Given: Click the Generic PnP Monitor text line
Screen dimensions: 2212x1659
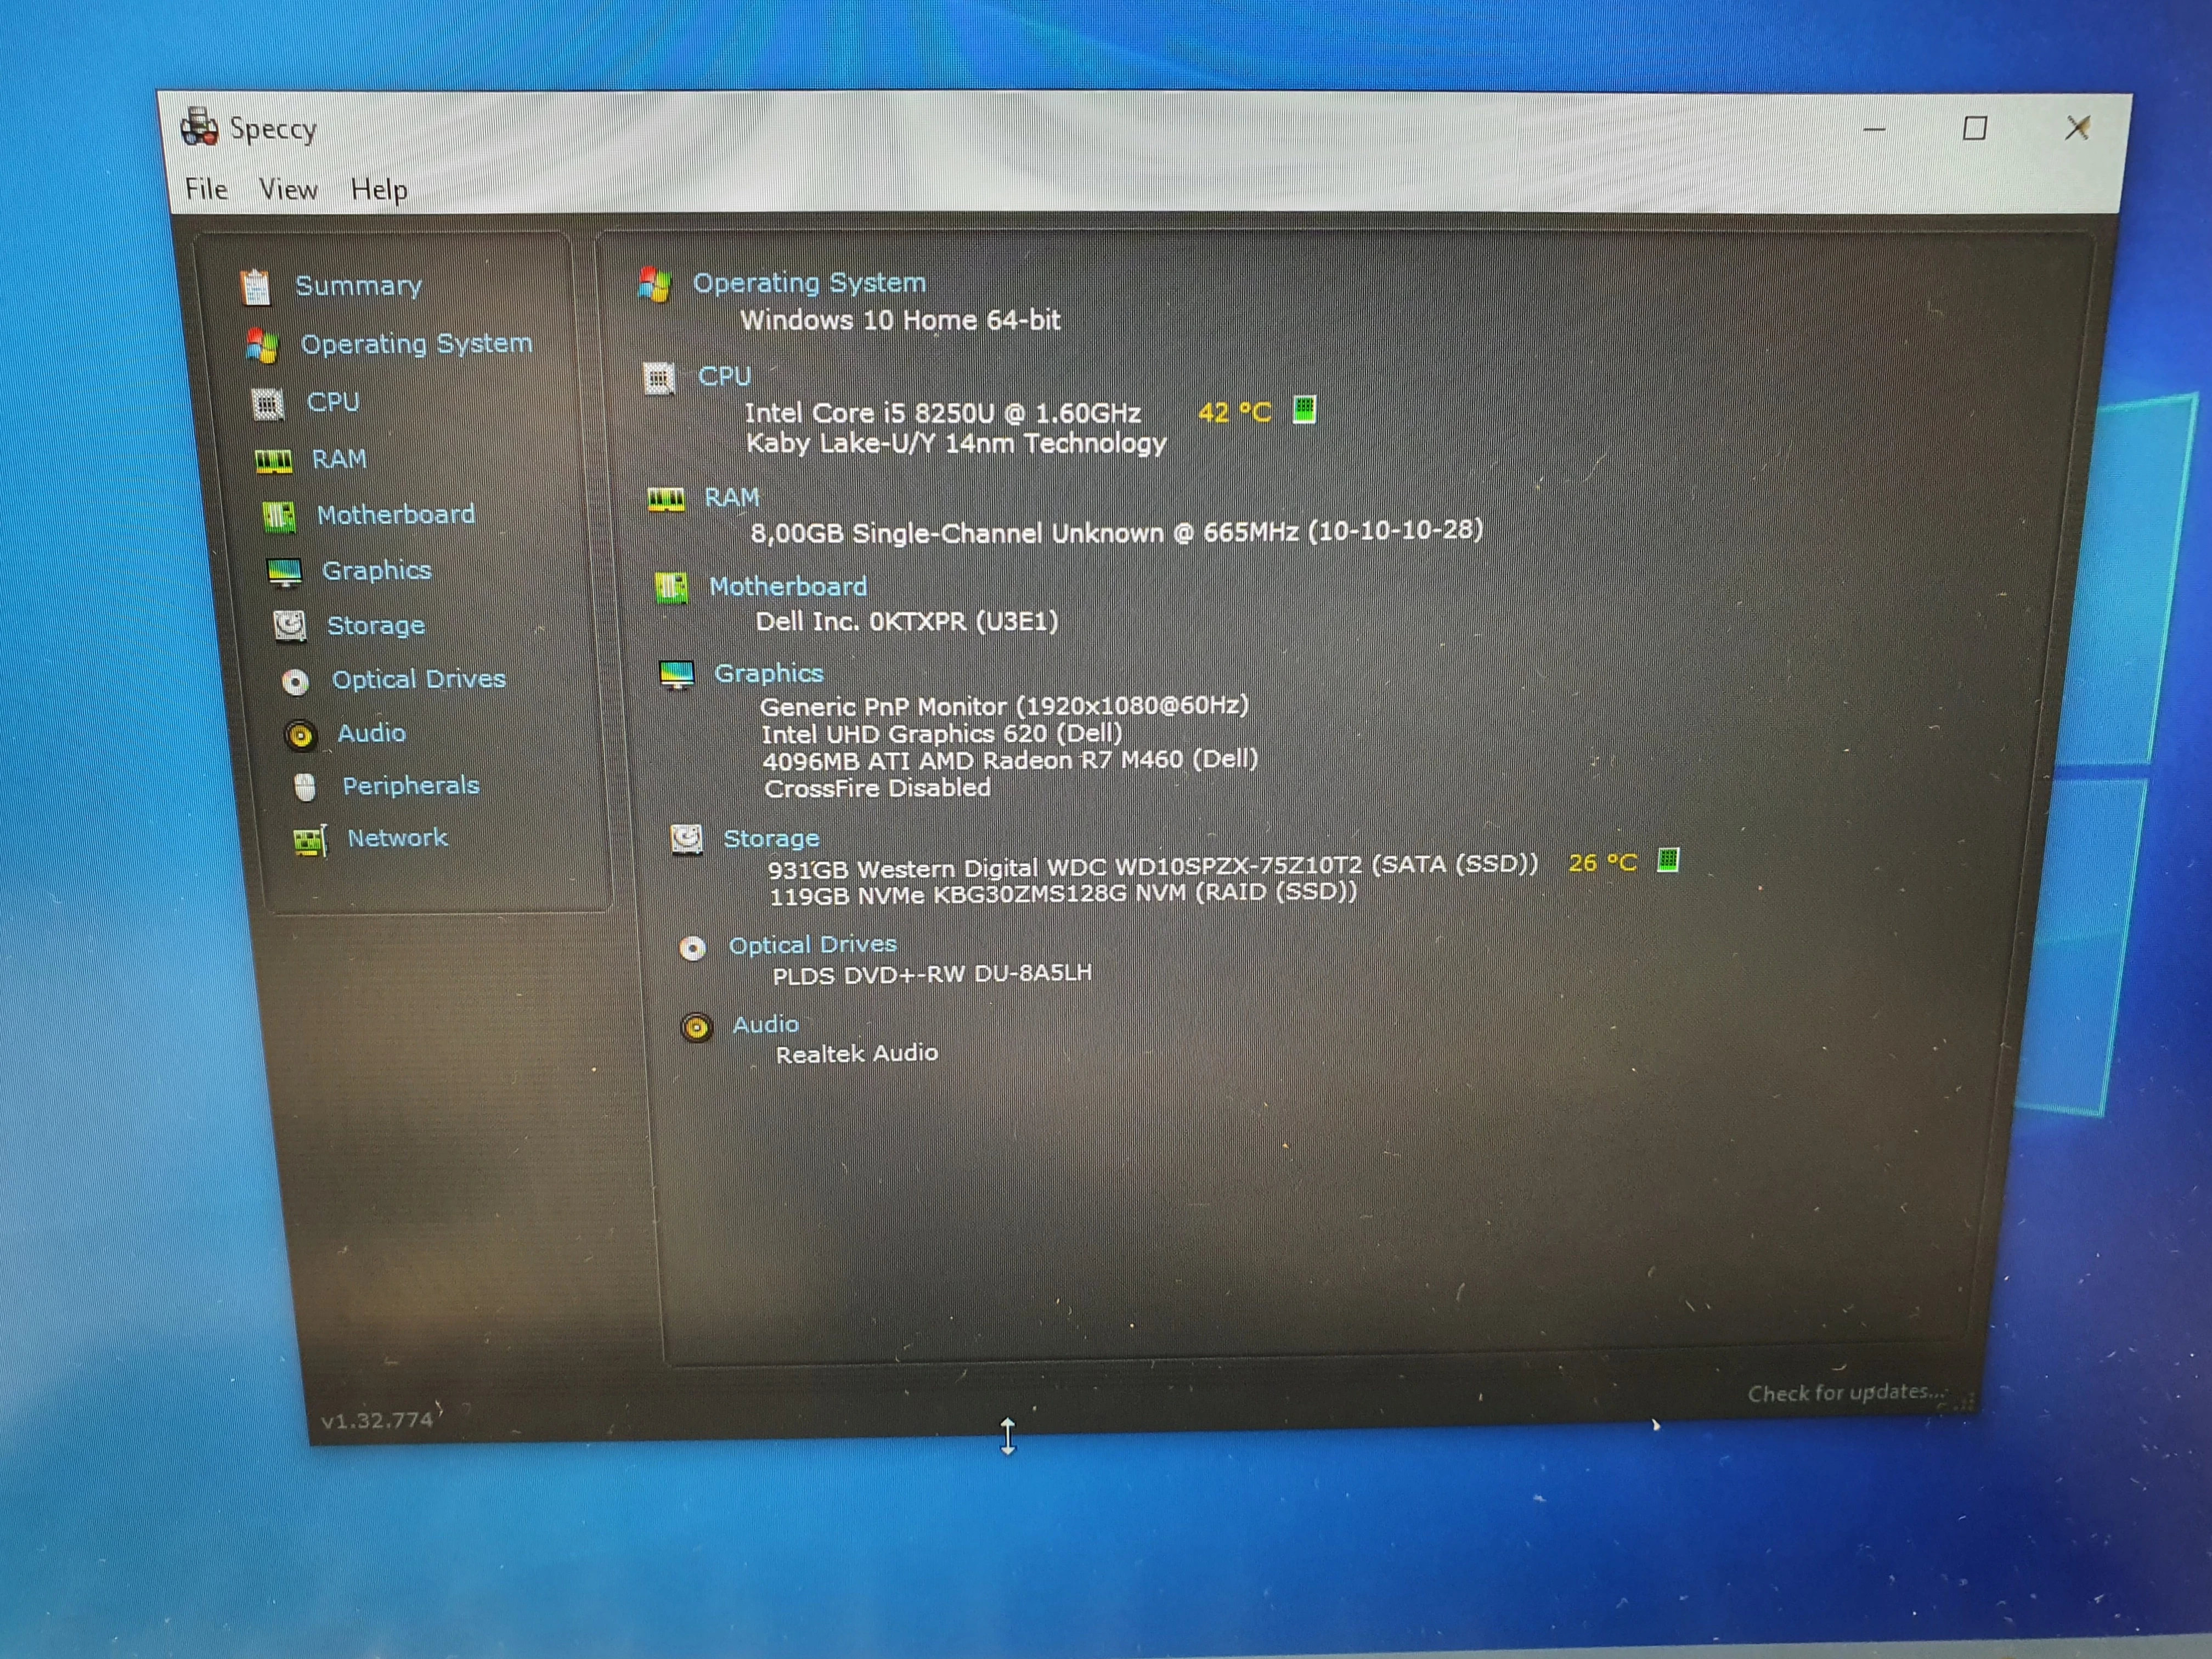Looking at the screenshot, I should pyautogui.click(x=1004, y=706).
